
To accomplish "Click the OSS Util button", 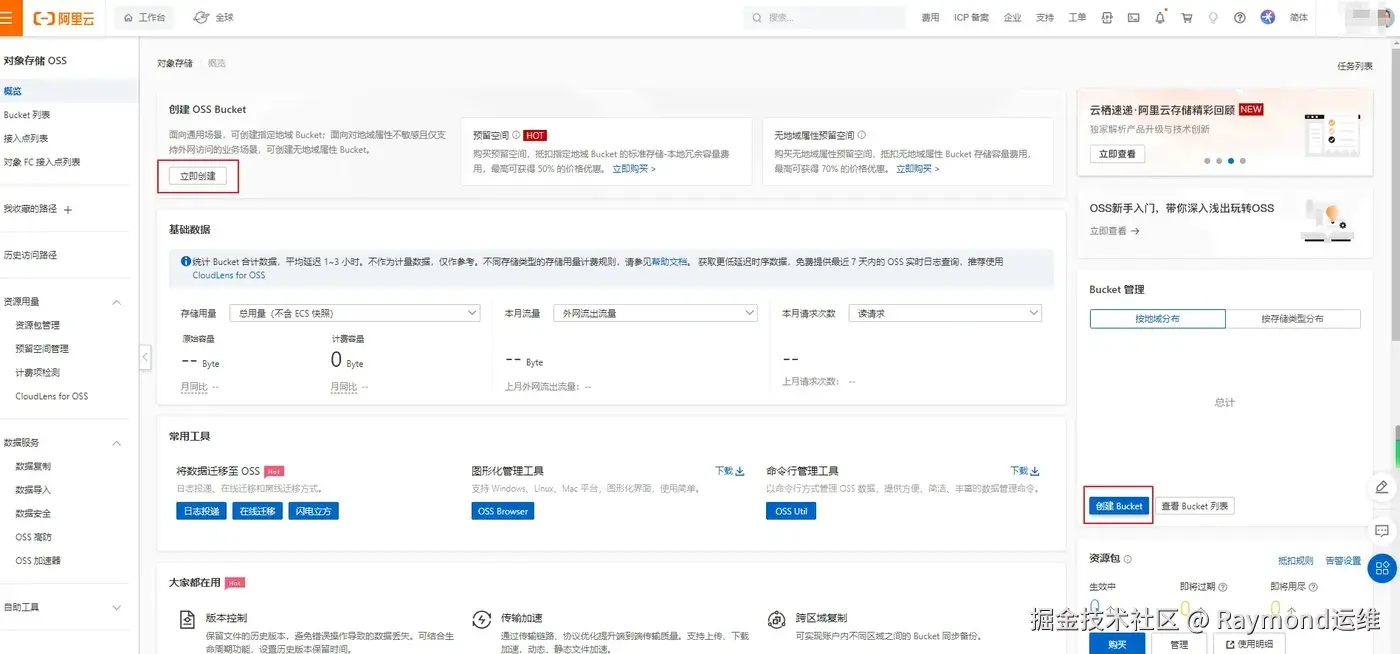I will pos(790,511).
